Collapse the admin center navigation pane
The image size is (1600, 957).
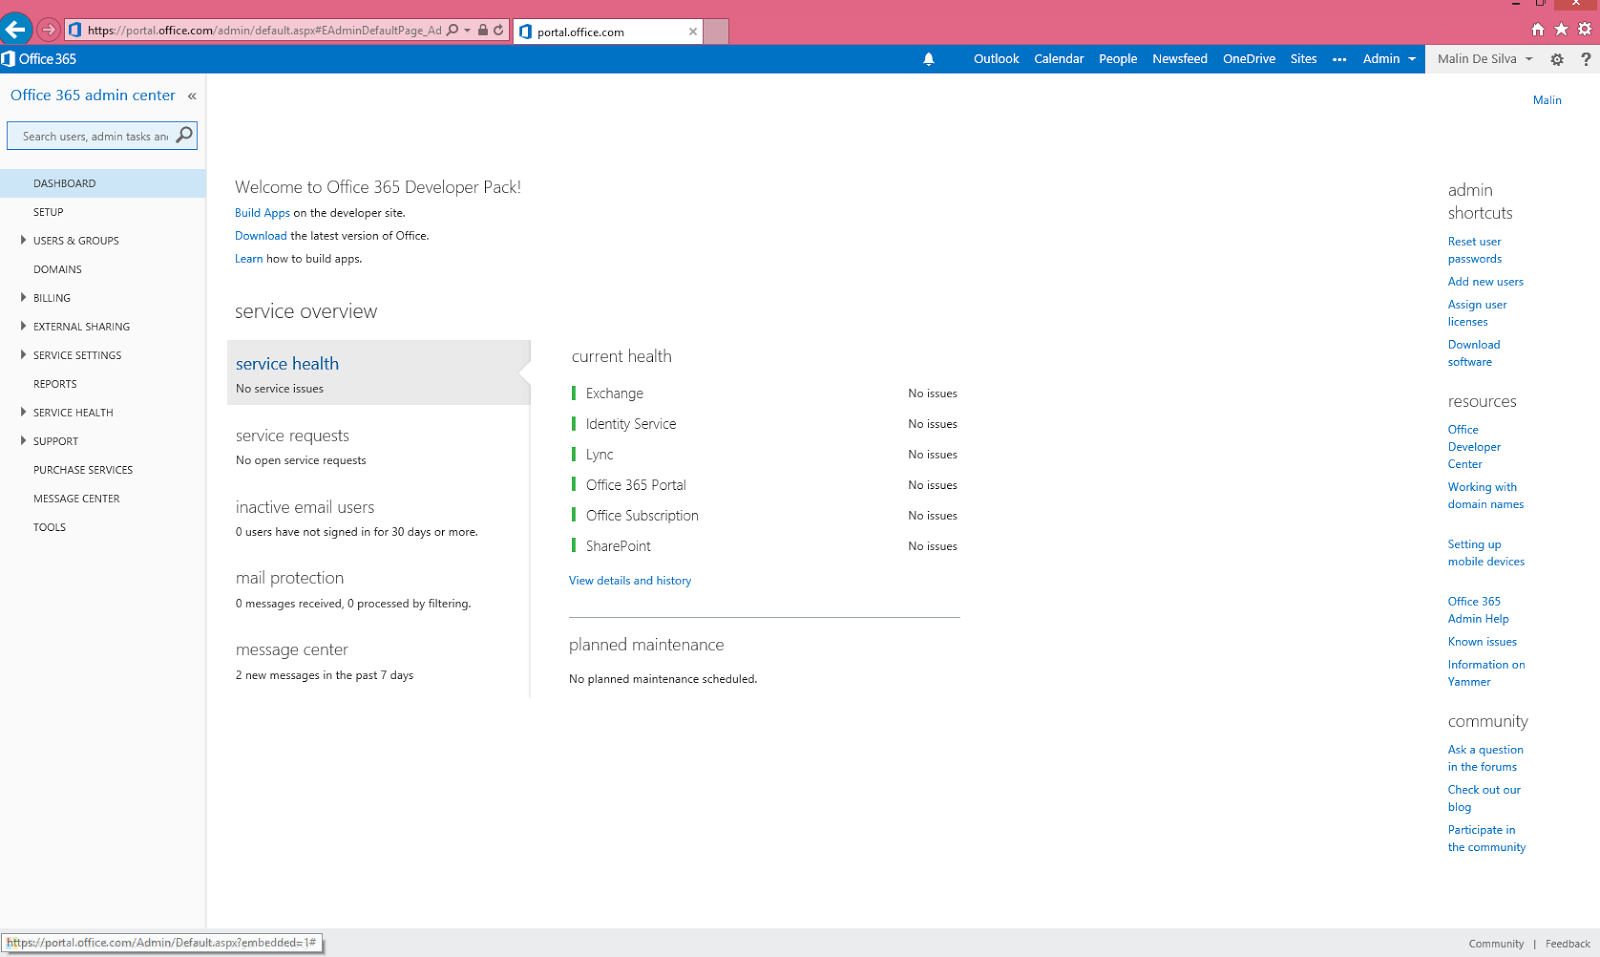pos(192,96)
